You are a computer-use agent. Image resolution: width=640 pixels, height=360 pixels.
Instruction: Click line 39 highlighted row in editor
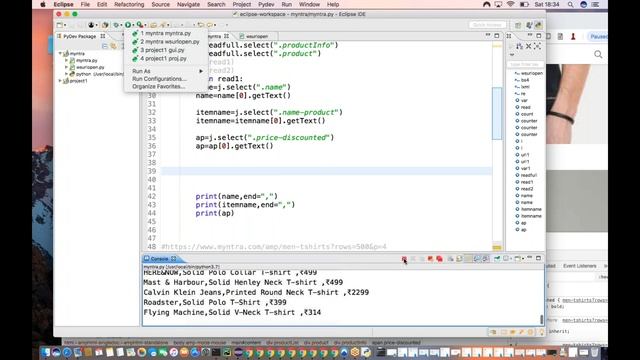tap(326, 171)
